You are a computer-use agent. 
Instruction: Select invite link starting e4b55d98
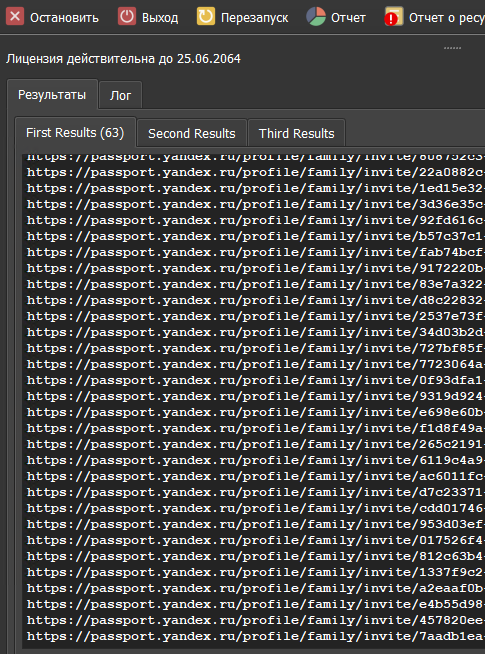tap(256, 604)
